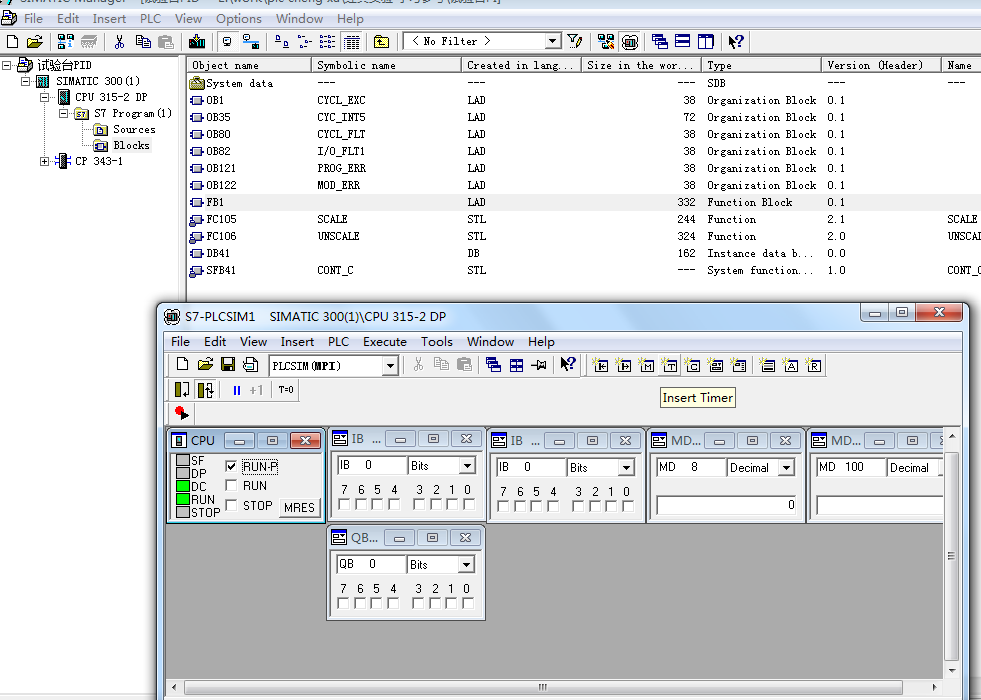
Task: Click the Version (Header) column header
Action: point(881,65)
